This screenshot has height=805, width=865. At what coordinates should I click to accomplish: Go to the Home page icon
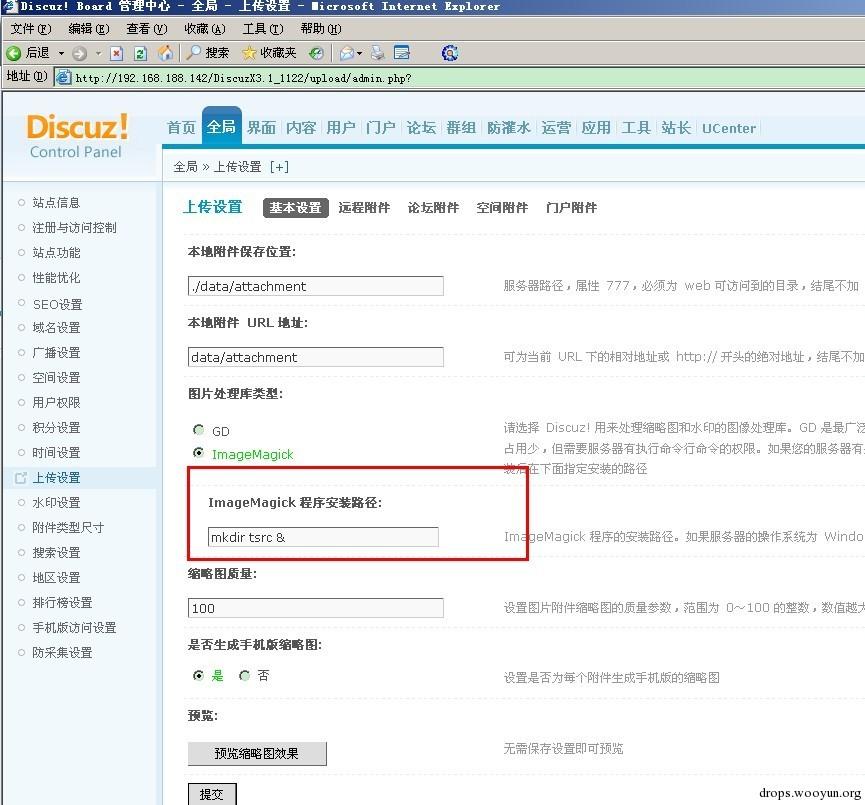165,53
